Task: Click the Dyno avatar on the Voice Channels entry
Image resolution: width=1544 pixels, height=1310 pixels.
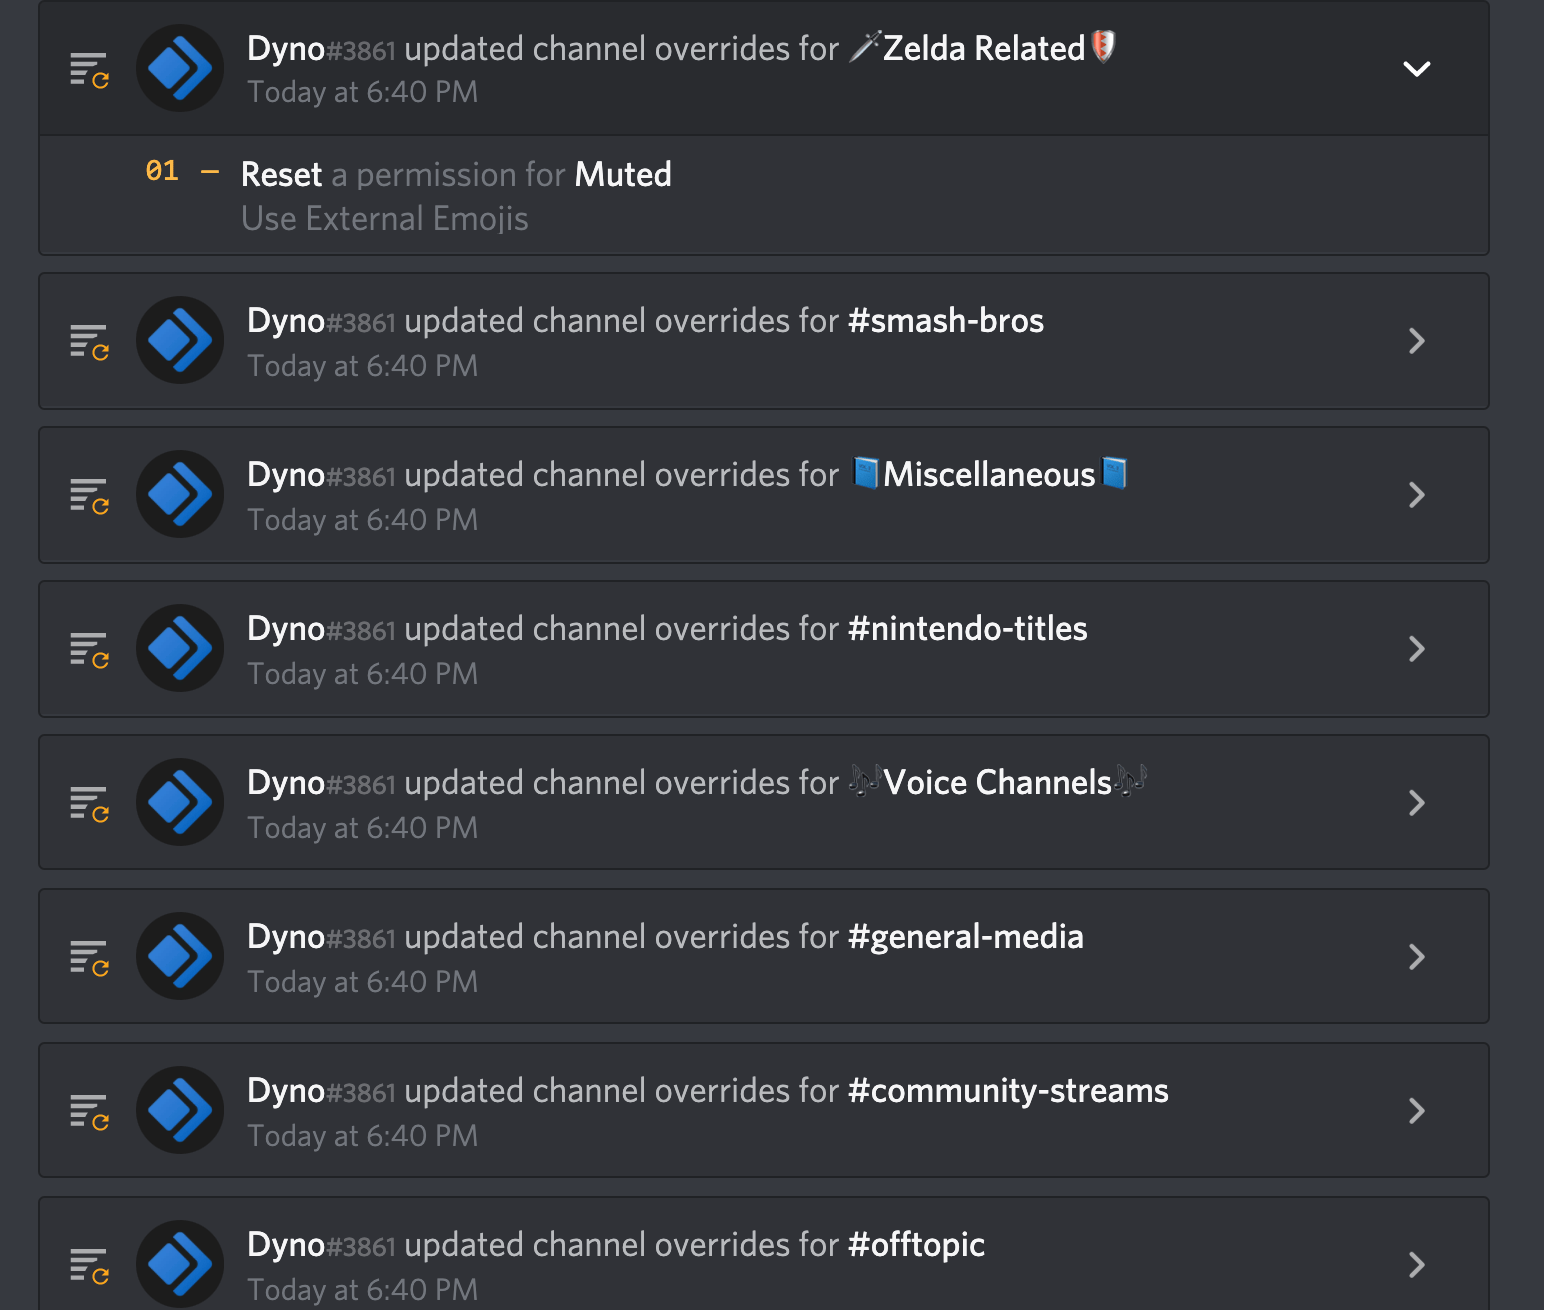Action: 180,803
